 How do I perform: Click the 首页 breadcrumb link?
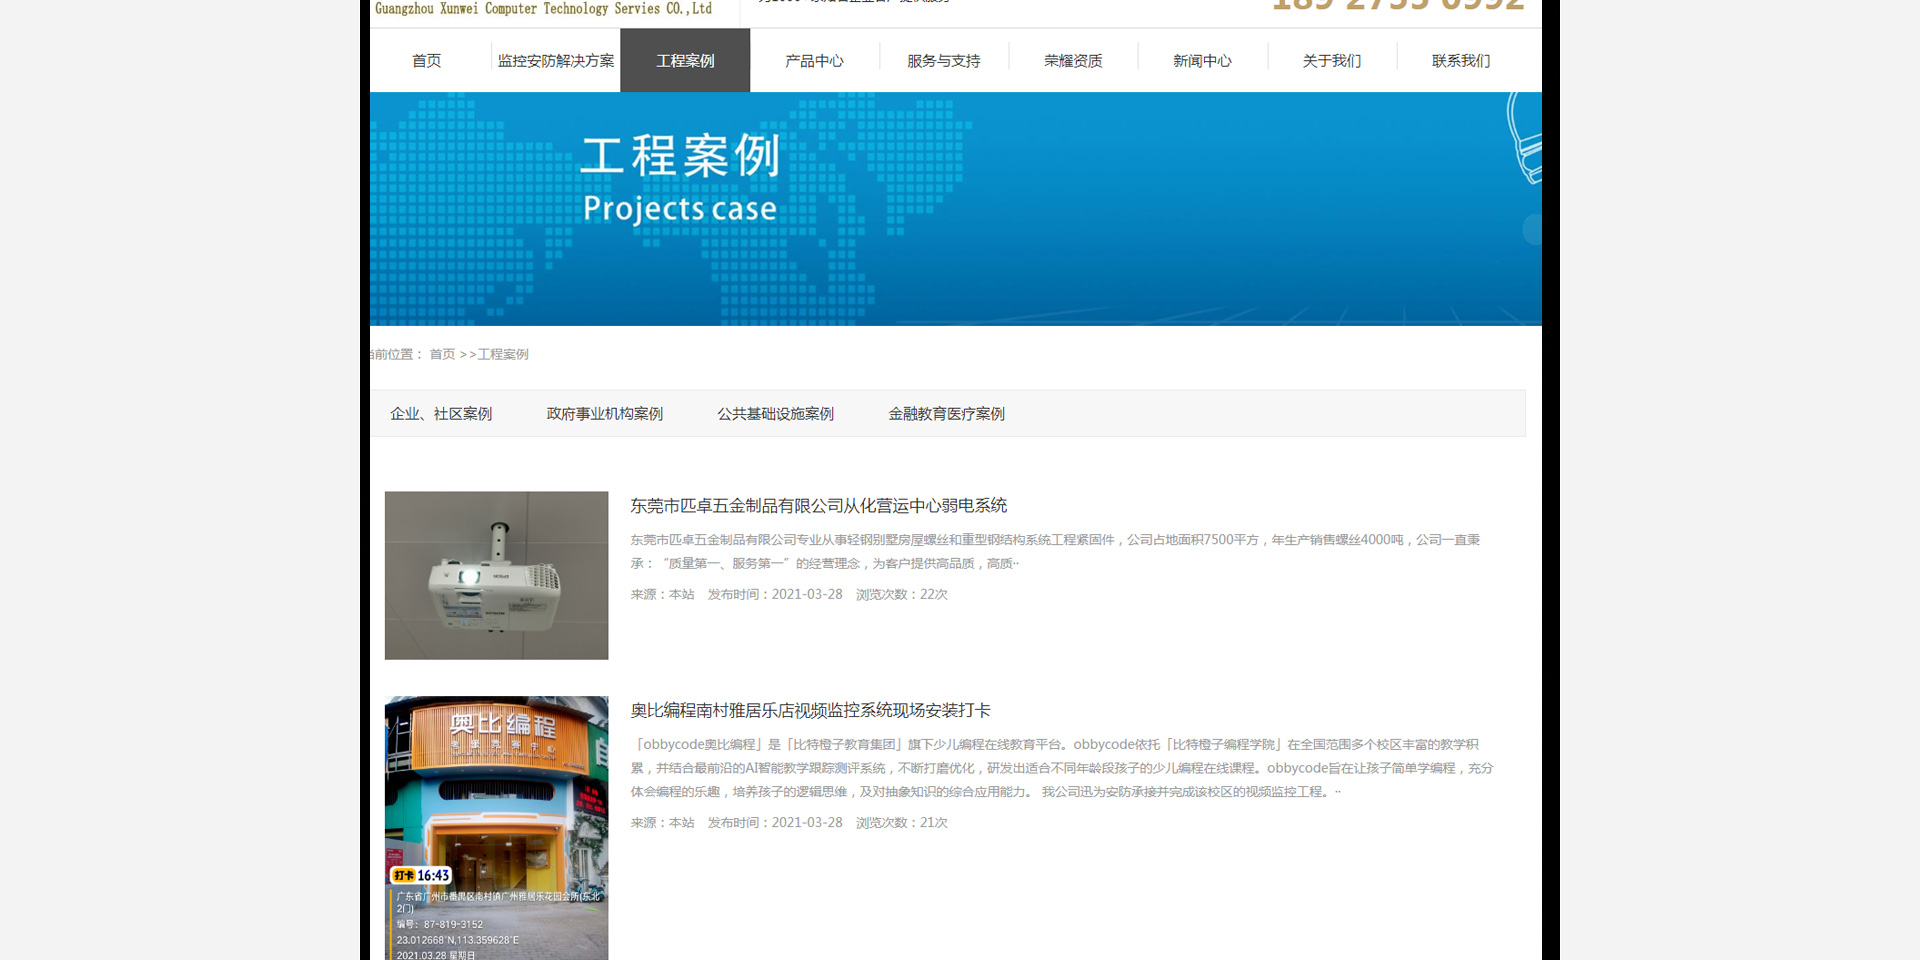[442, 354]
